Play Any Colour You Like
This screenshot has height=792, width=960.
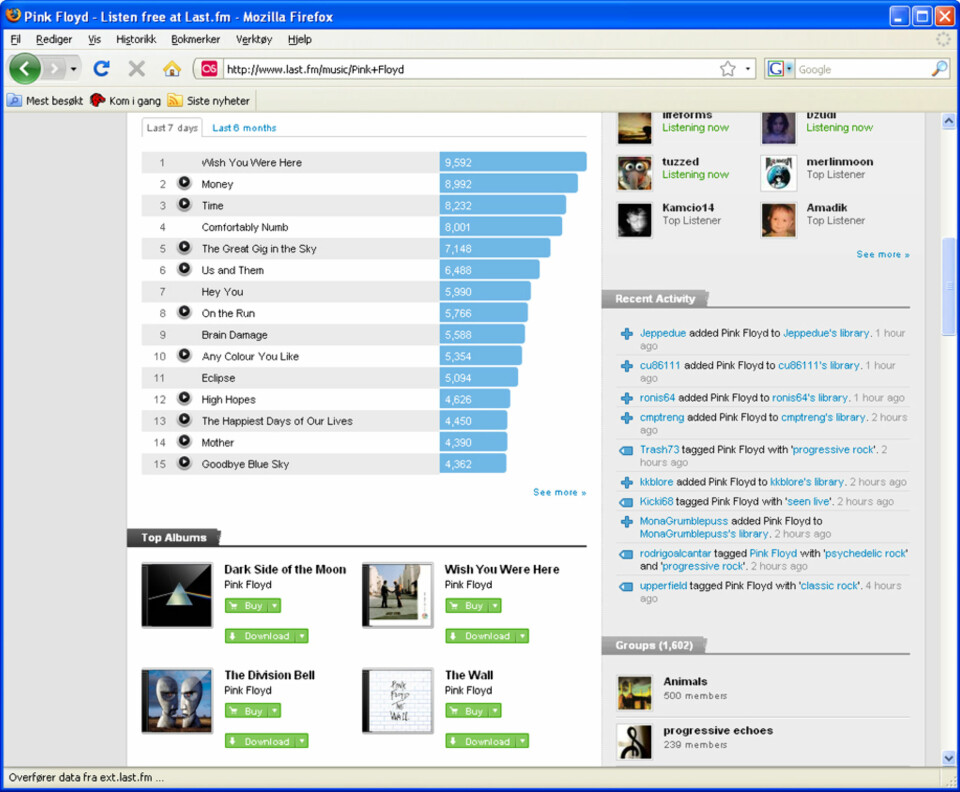point(184,355)
